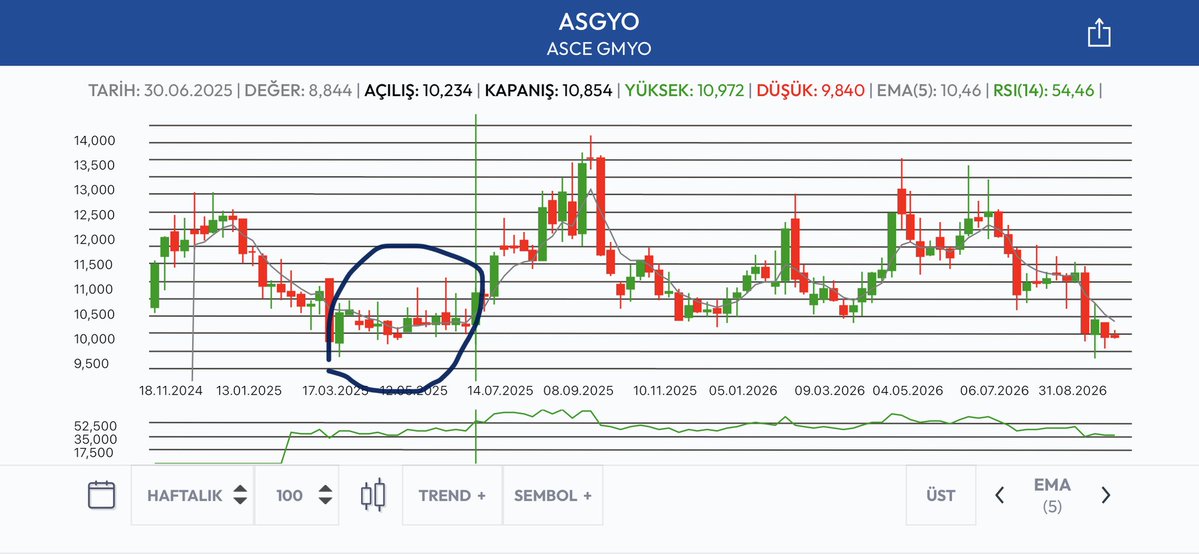The image size is (1199, 554).
Task: Switch chart type with candlestick icon
Action: pos(372,495)
